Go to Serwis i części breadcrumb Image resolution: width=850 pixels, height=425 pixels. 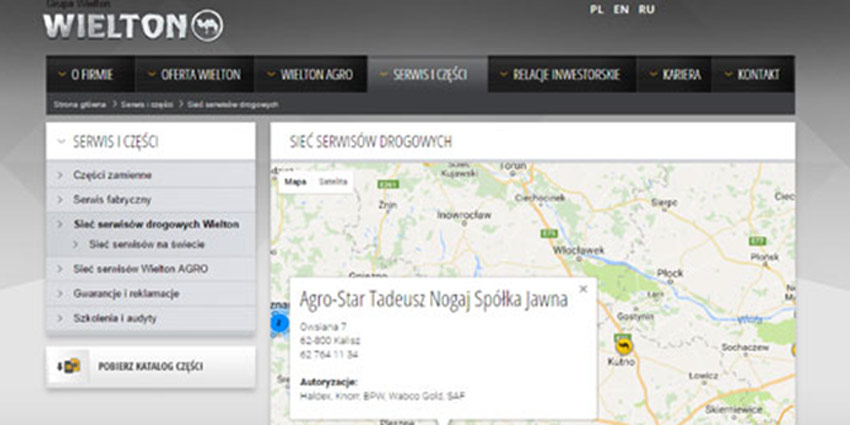[x=147, y=104]
